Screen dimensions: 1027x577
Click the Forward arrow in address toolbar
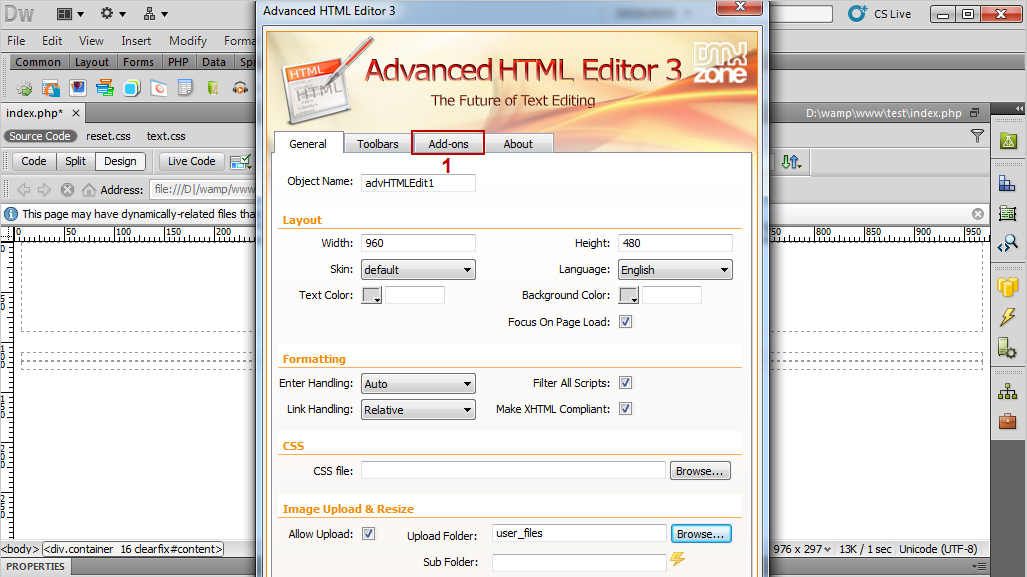45,190
